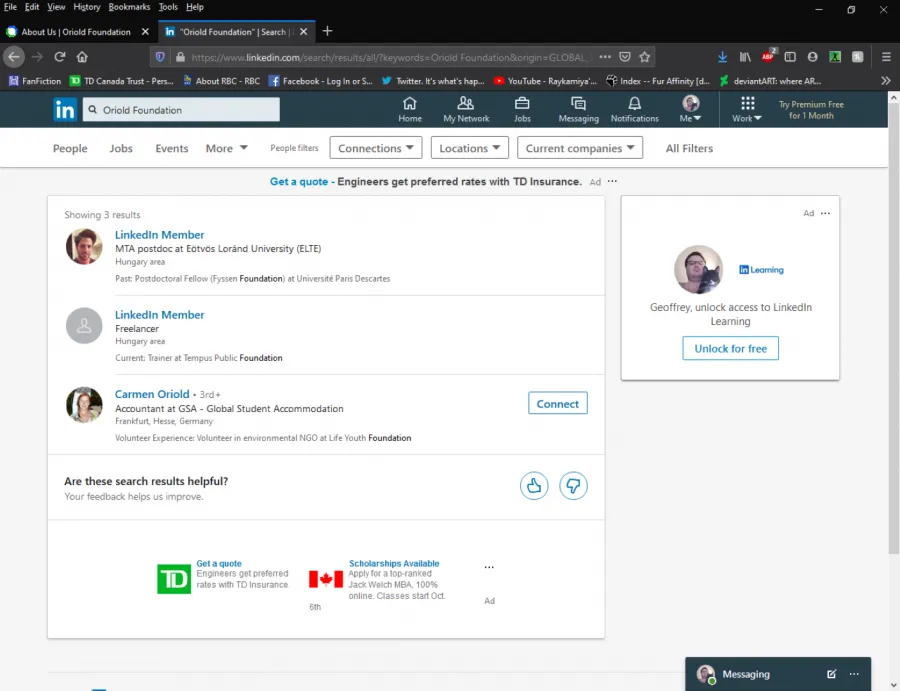Viewport: 900px width, 691px height.
Task: Open LinkedIn Member ELTE postdoc link
Action: pos(160,235)
